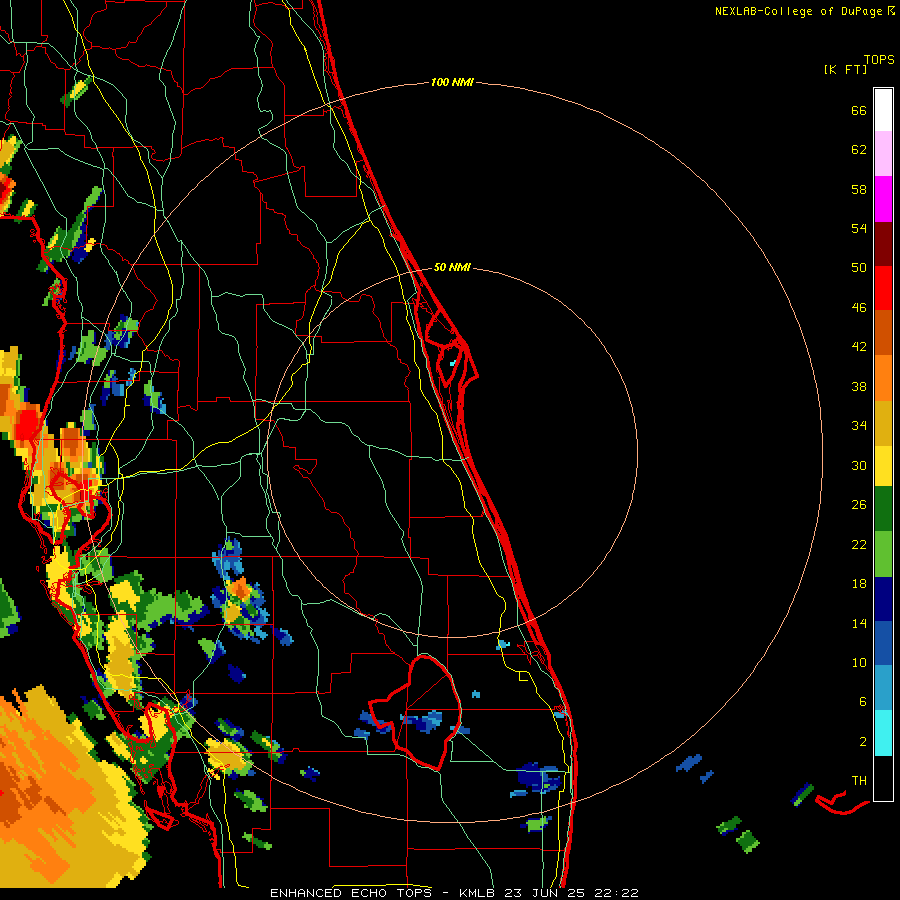The width and height of the screenshot is (900, 900).
Task: Click the dark green swatch at 26
Action: [x=883, y=509]
